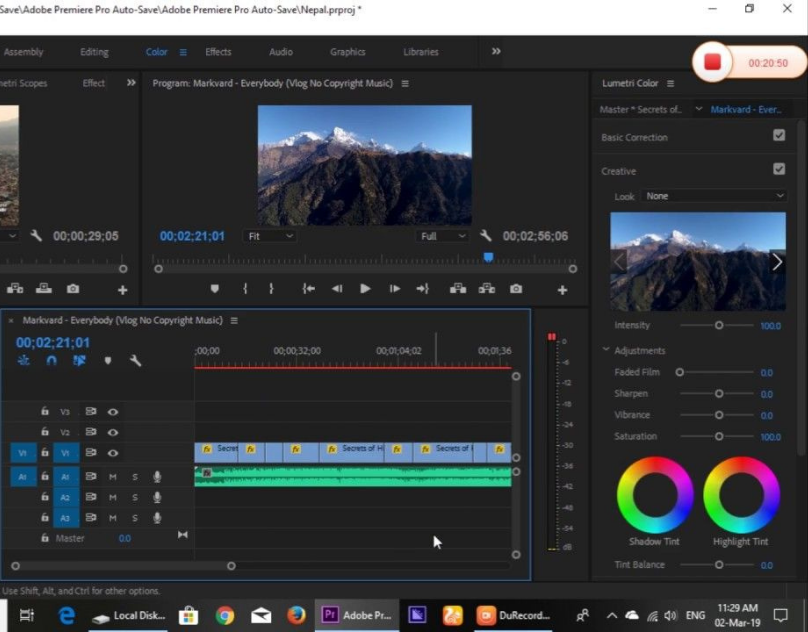808x632 pixels.
Task: Click the Highlight Tint color wheel
Action: click(x=741, y=494)
